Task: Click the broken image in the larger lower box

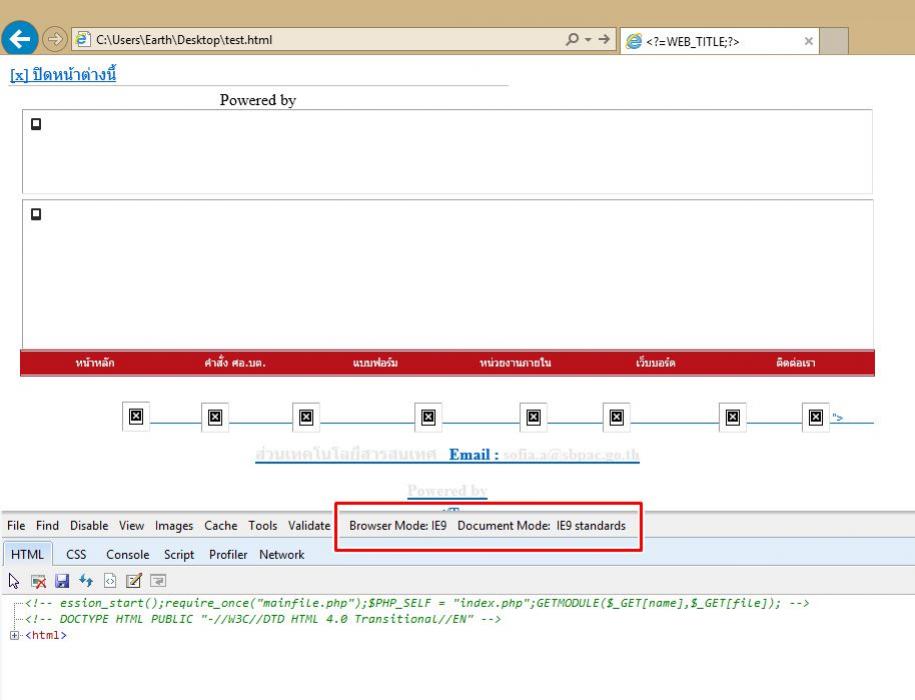Action: [36, 214]
